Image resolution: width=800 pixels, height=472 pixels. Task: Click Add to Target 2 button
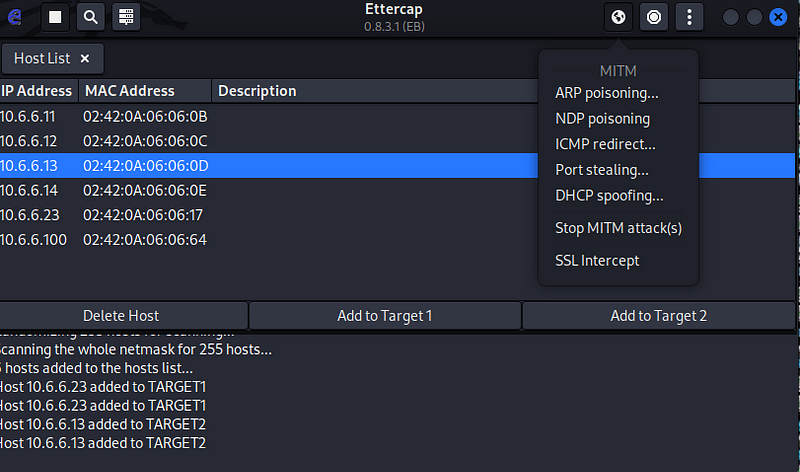(659, 316)
